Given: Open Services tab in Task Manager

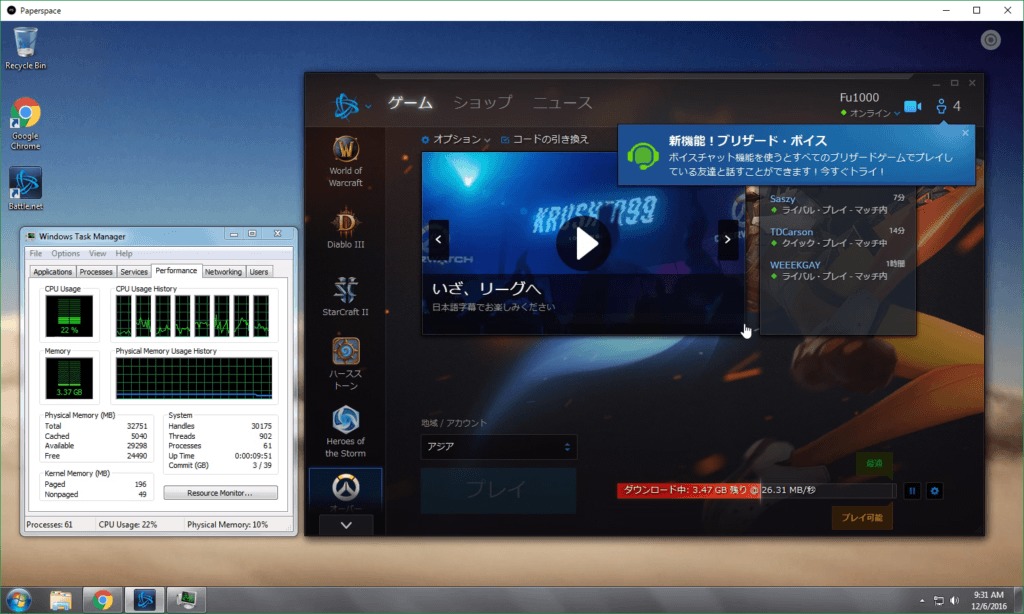Looking at the screenshot, I should [x=134, y=272].
